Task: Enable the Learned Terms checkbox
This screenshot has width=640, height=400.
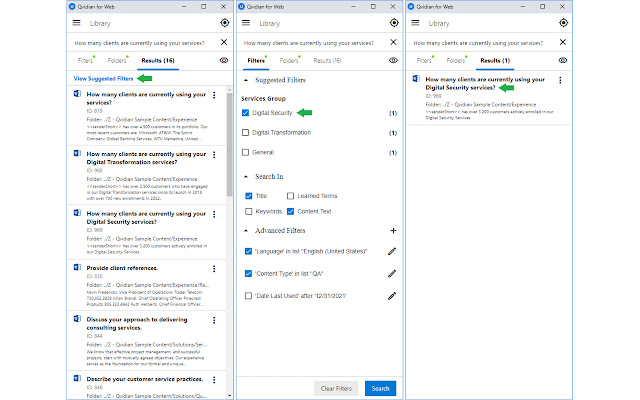Action: point(290,196)
